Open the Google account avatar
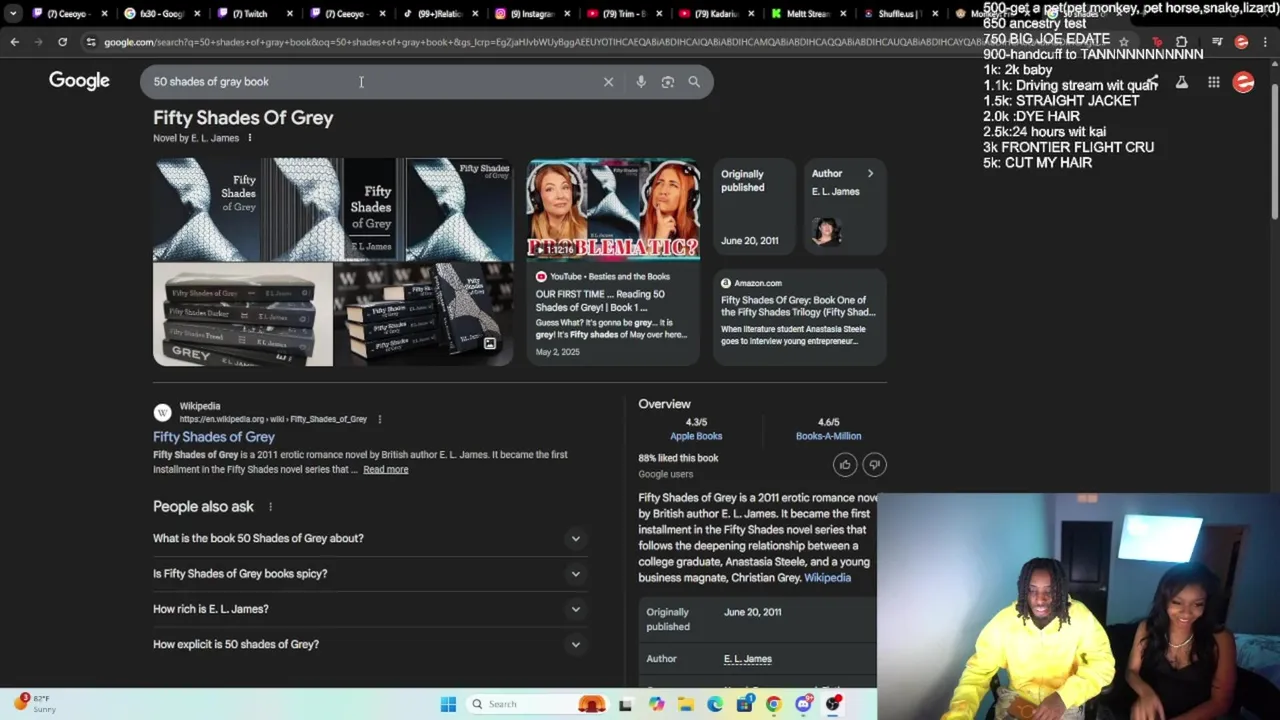This screenshot has height=720, width=1280. [x=1244, y=82]
